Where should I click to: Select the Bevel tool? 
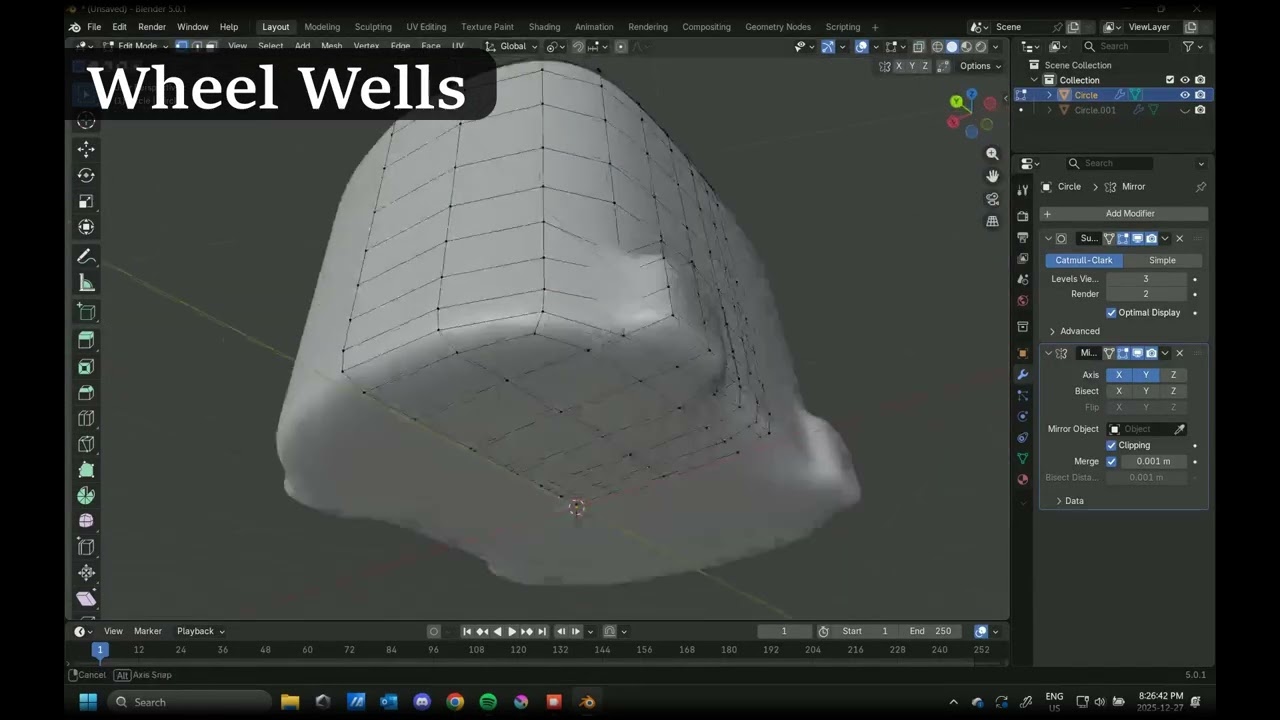(x=86, y=393)
